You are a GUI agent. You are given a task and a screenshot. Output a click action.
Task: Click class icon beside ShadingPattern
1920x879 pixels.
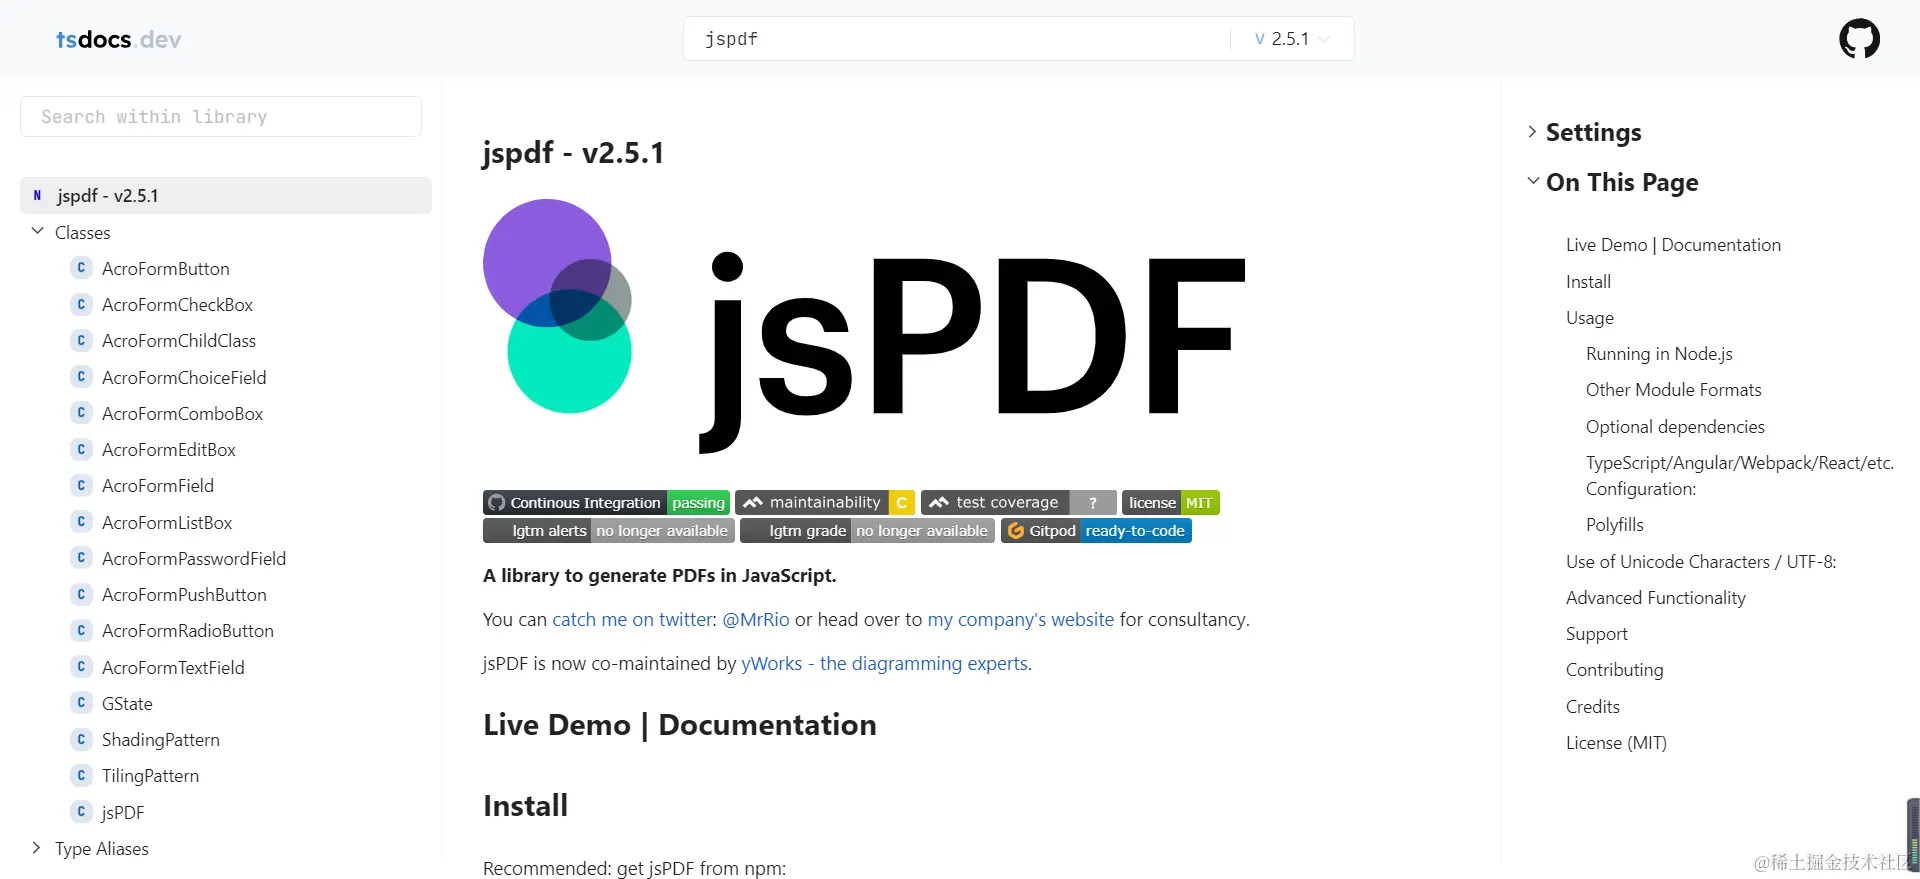pyautogui.click(x=82, y=740)
